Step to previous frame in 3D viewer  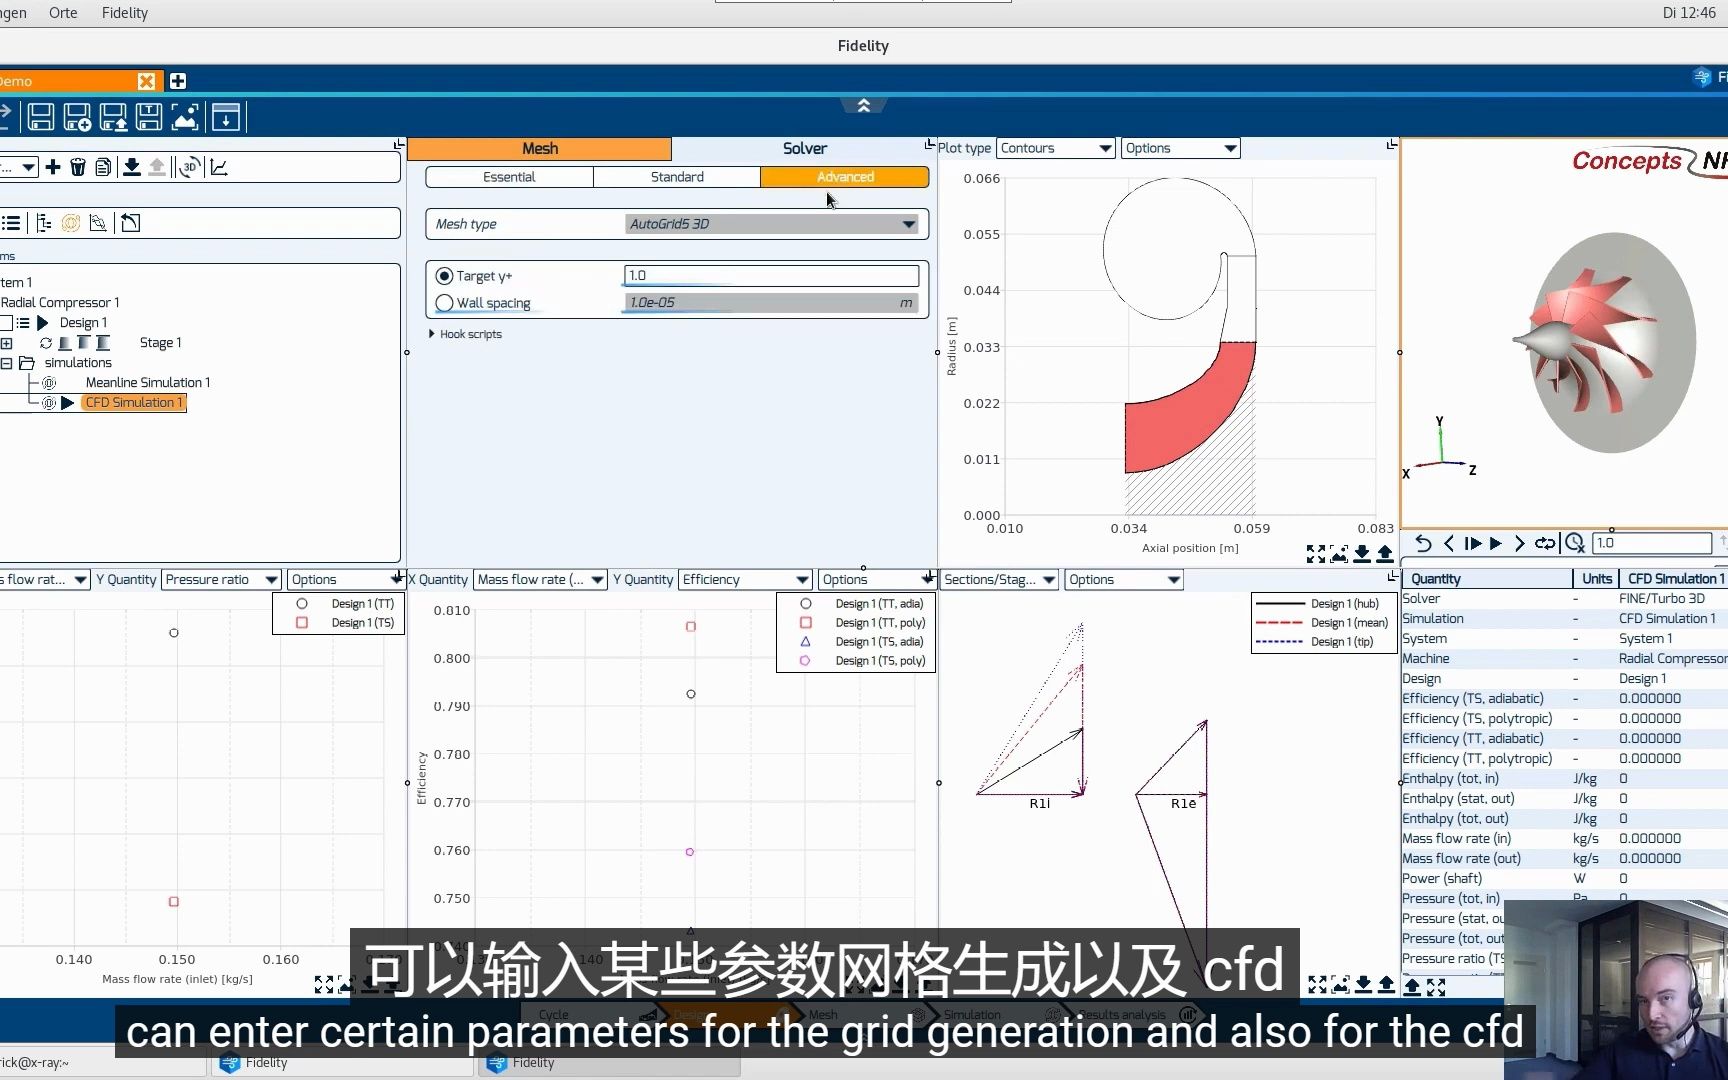(1449, 543)
